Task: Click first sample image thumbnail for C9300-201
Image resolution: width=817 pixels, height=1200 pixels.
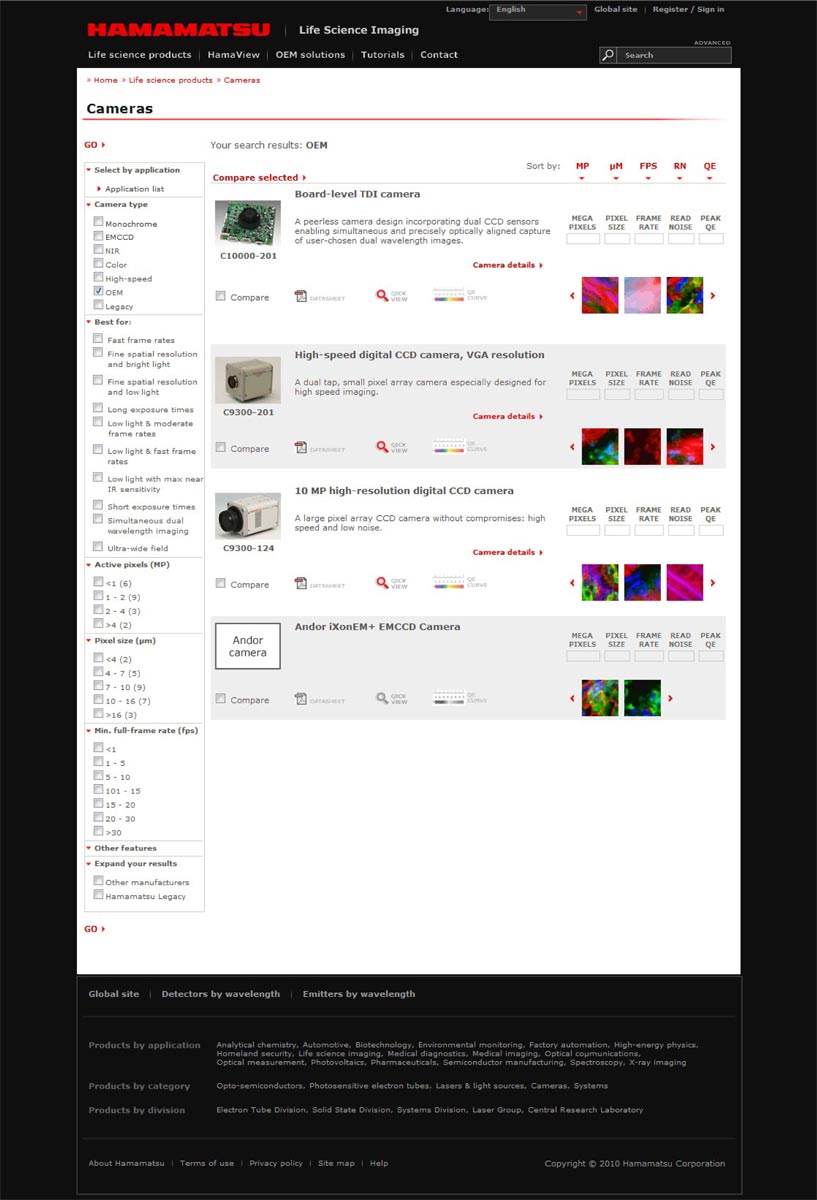Action: pos(600,447)
